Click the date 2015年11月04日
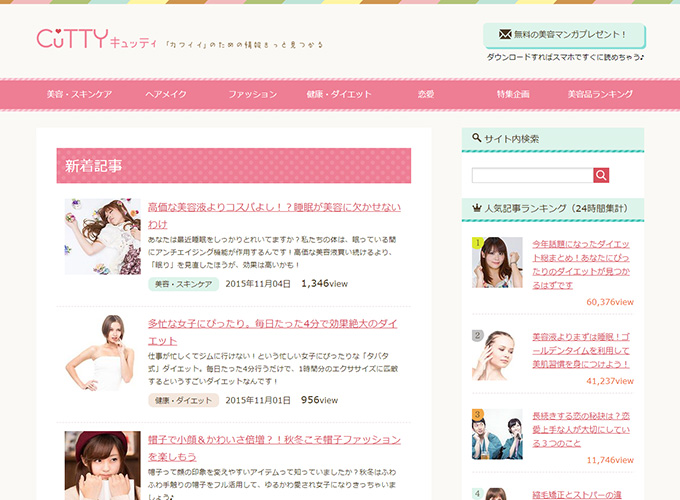 tap(258, 284)
